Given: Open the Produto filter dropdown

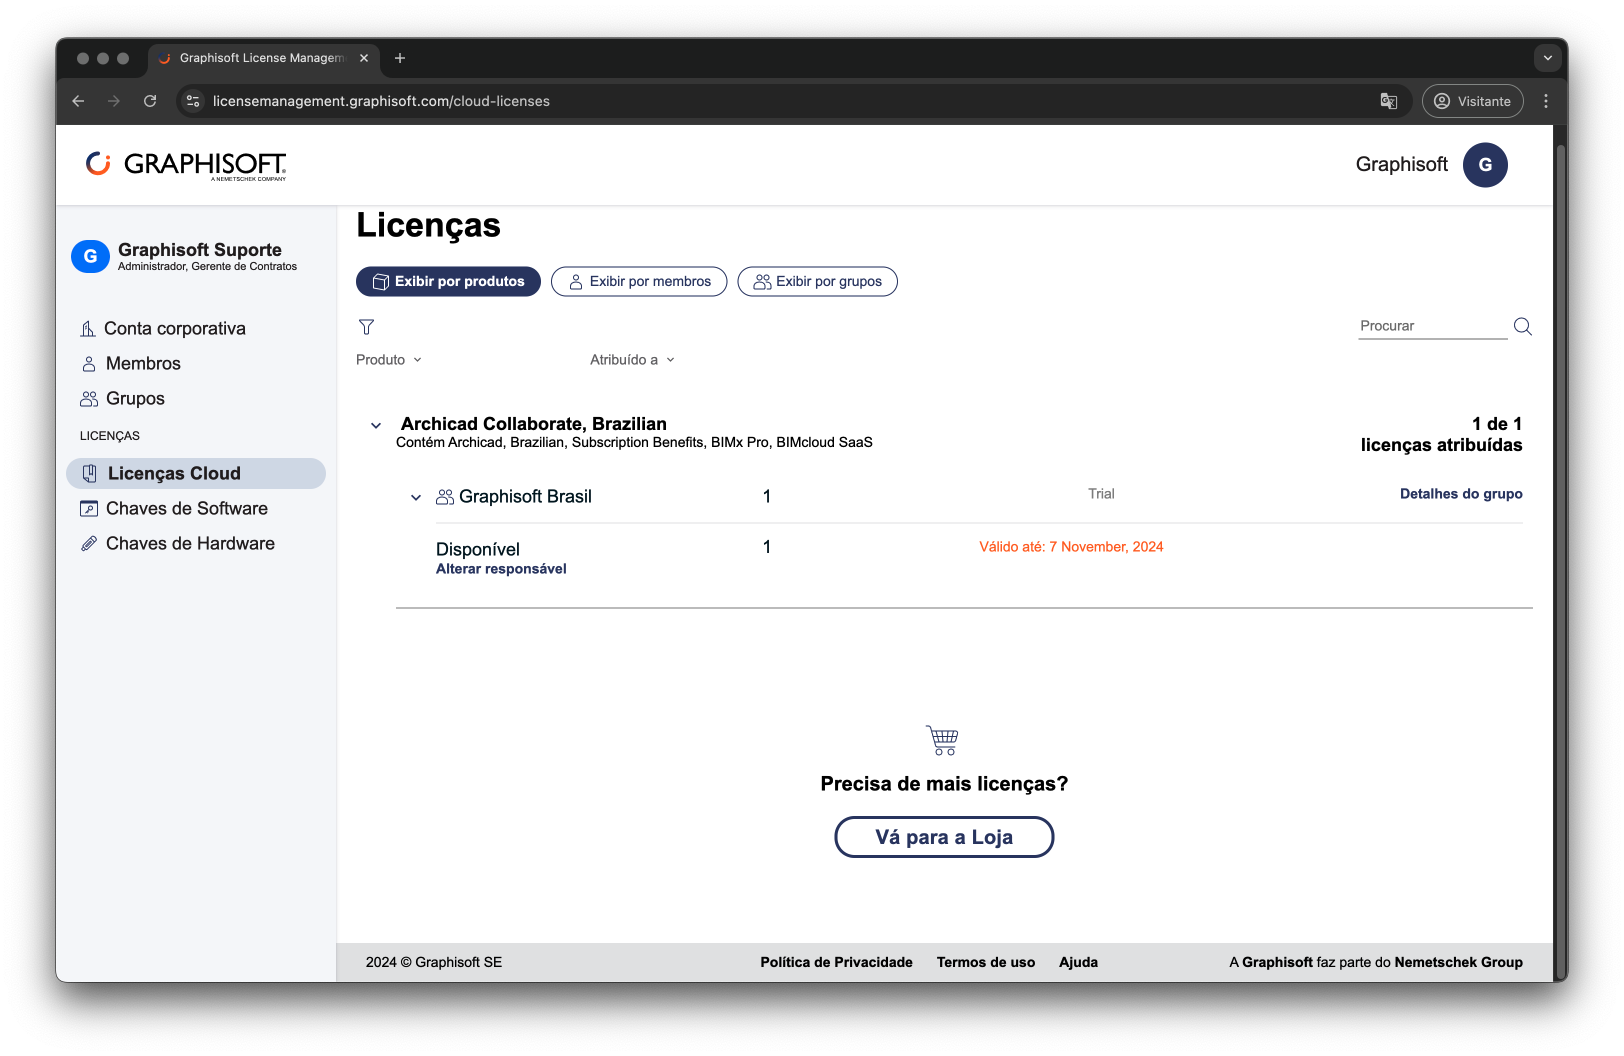Looking at the screenshot, I should (x=389, y=360).
